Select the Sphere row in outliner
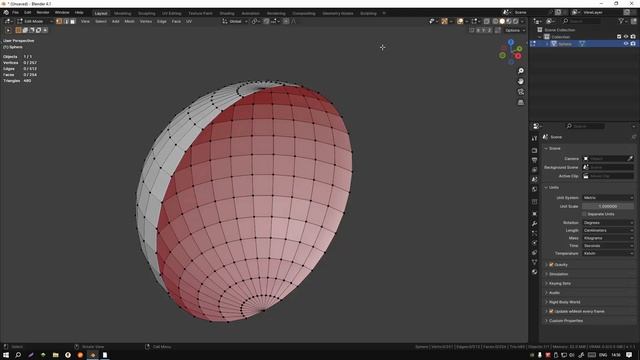The image size is (640, 360). 584,44
